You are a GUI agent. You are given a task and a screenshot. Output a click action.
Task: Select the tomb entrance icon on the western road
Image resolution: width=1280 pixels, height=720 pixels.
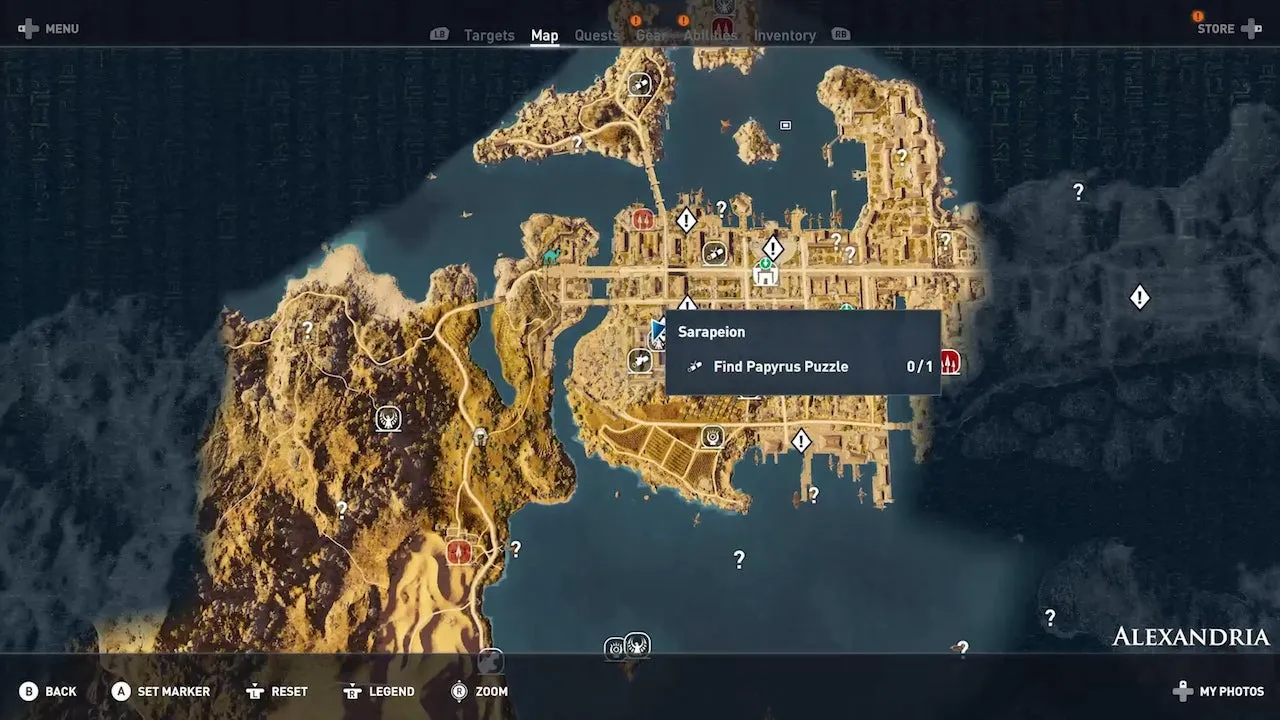481,436
